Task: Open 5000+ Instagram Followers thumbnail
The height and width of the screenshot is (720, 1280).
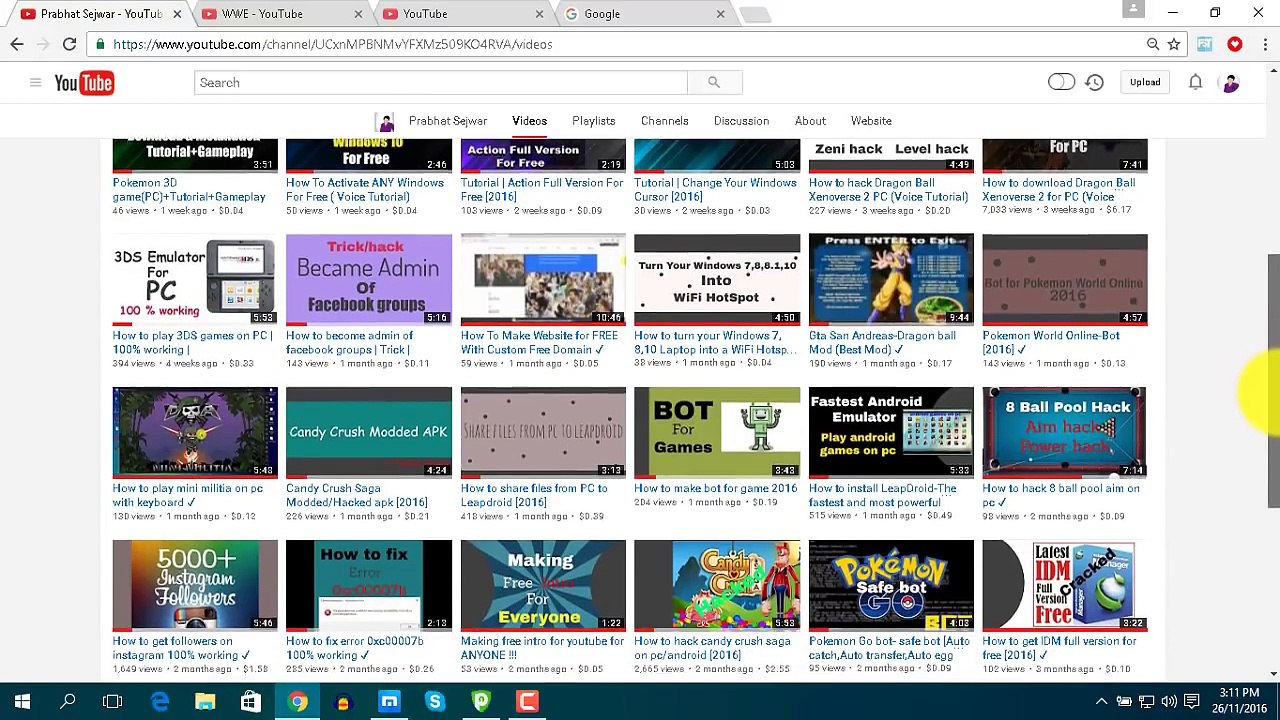Action: point(195,586)
